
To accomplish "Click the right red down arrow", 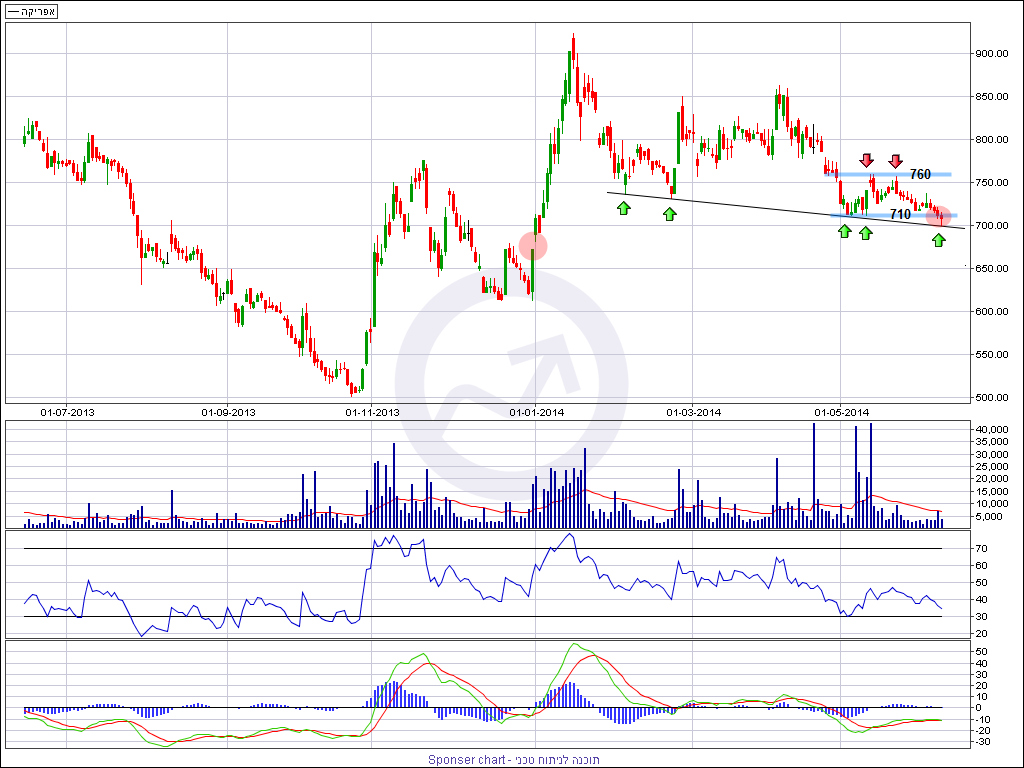I will (x=896, y=160).
